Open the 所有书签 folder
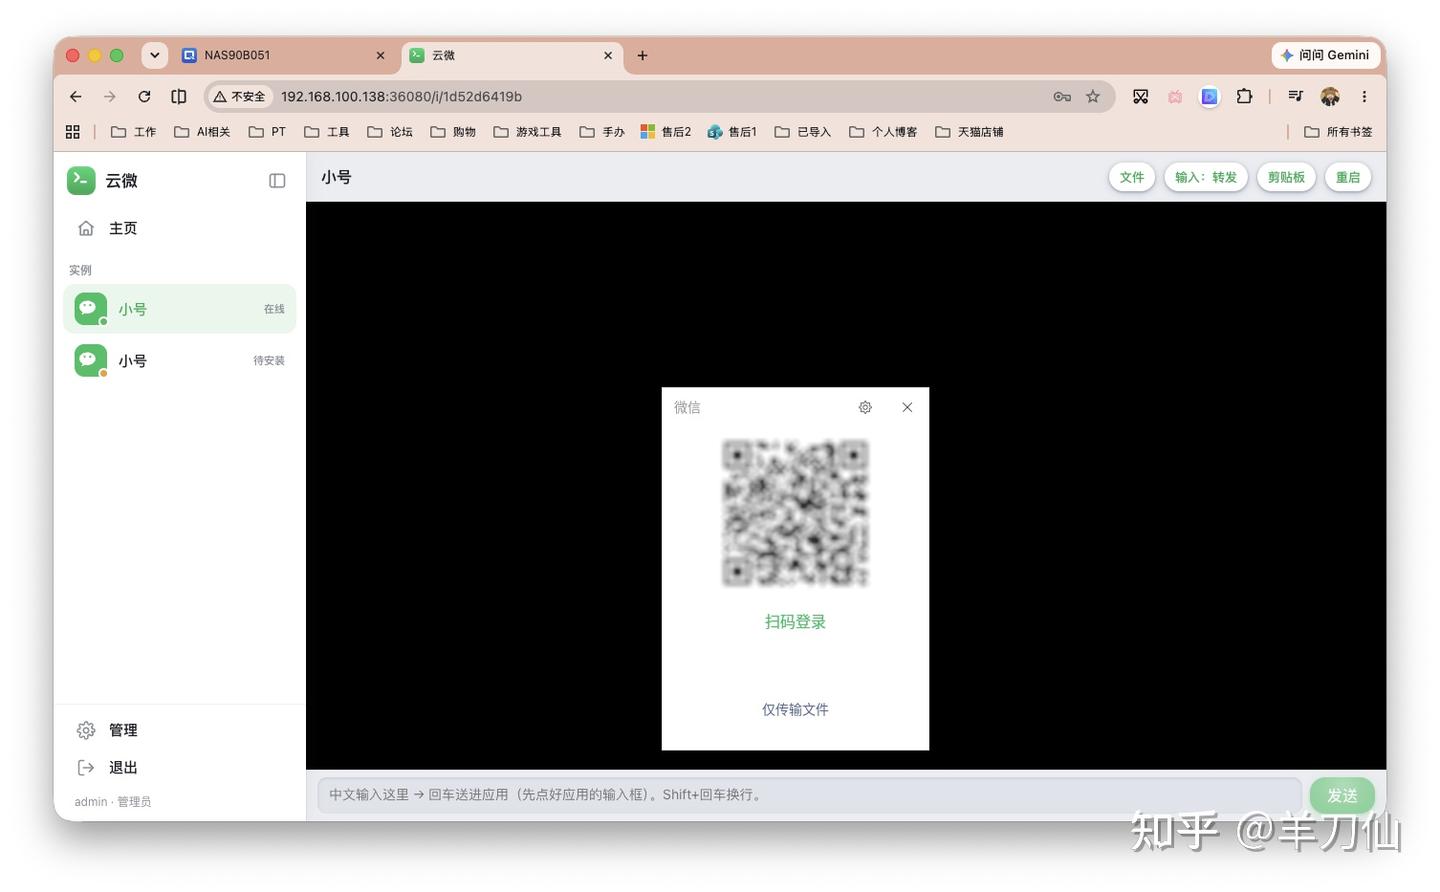The image size is (1440, 892). point(1338,132)
